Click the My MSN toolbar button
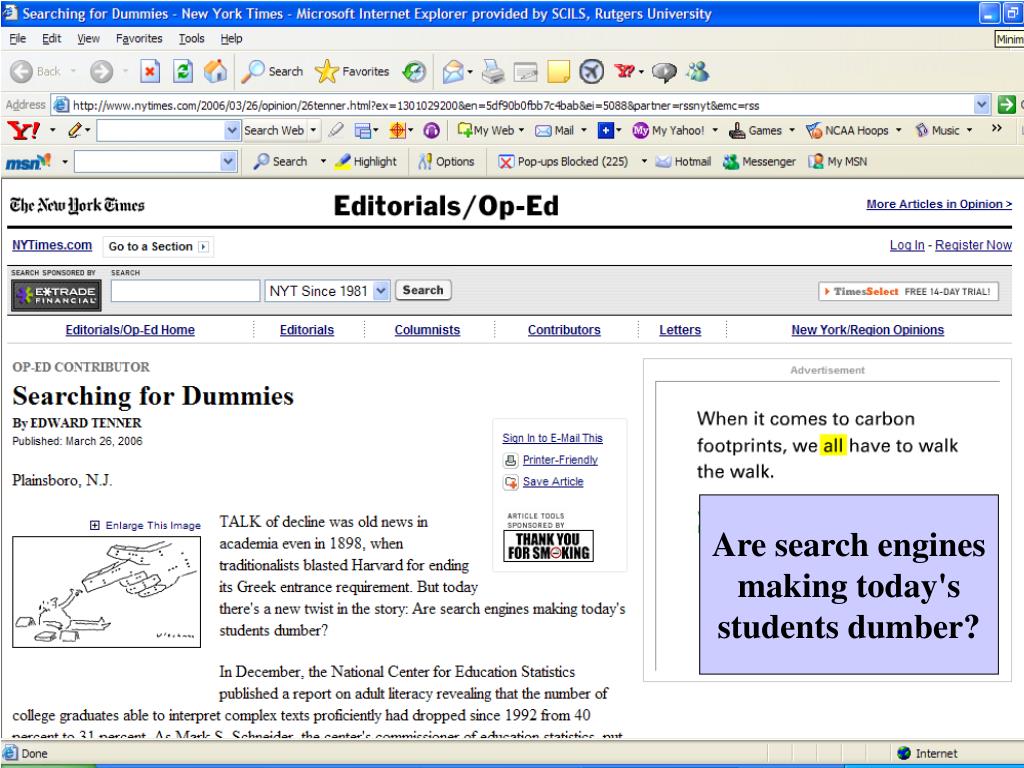The image size is (1024, 768). 838,161
